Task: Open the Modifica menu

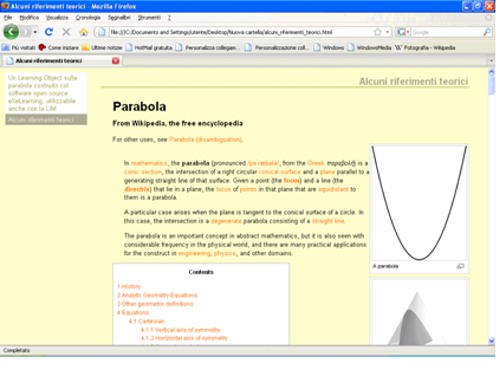Action: (x=29, y=17)
